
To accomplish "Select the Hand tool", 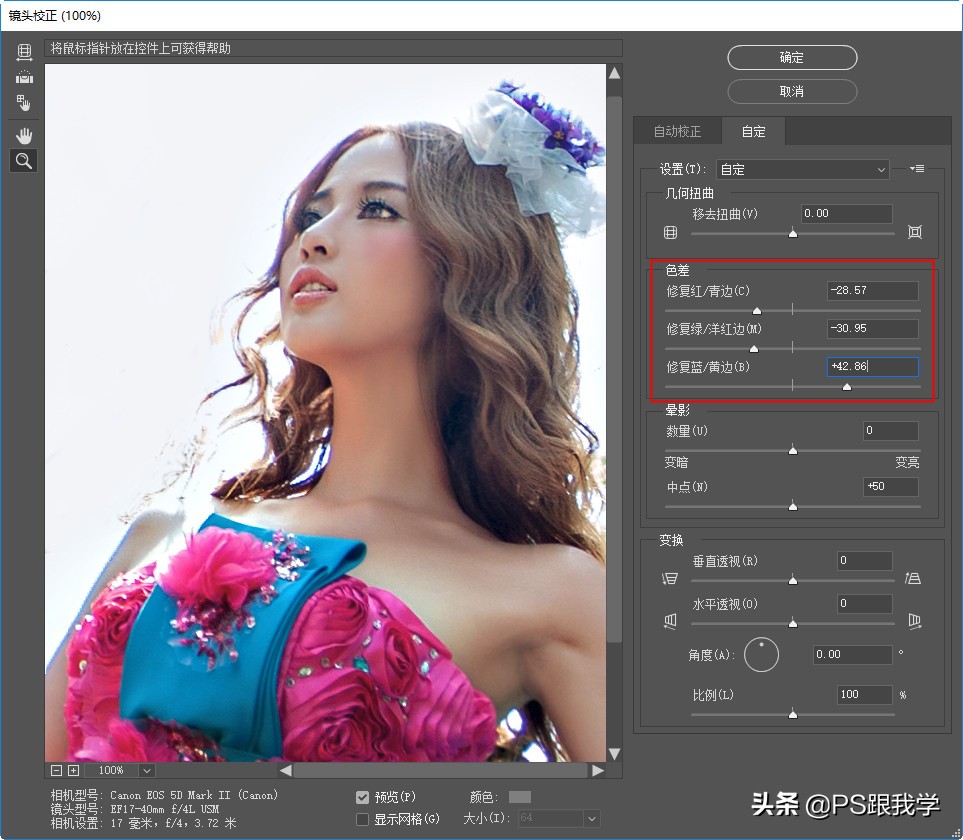I will (24, 136).
